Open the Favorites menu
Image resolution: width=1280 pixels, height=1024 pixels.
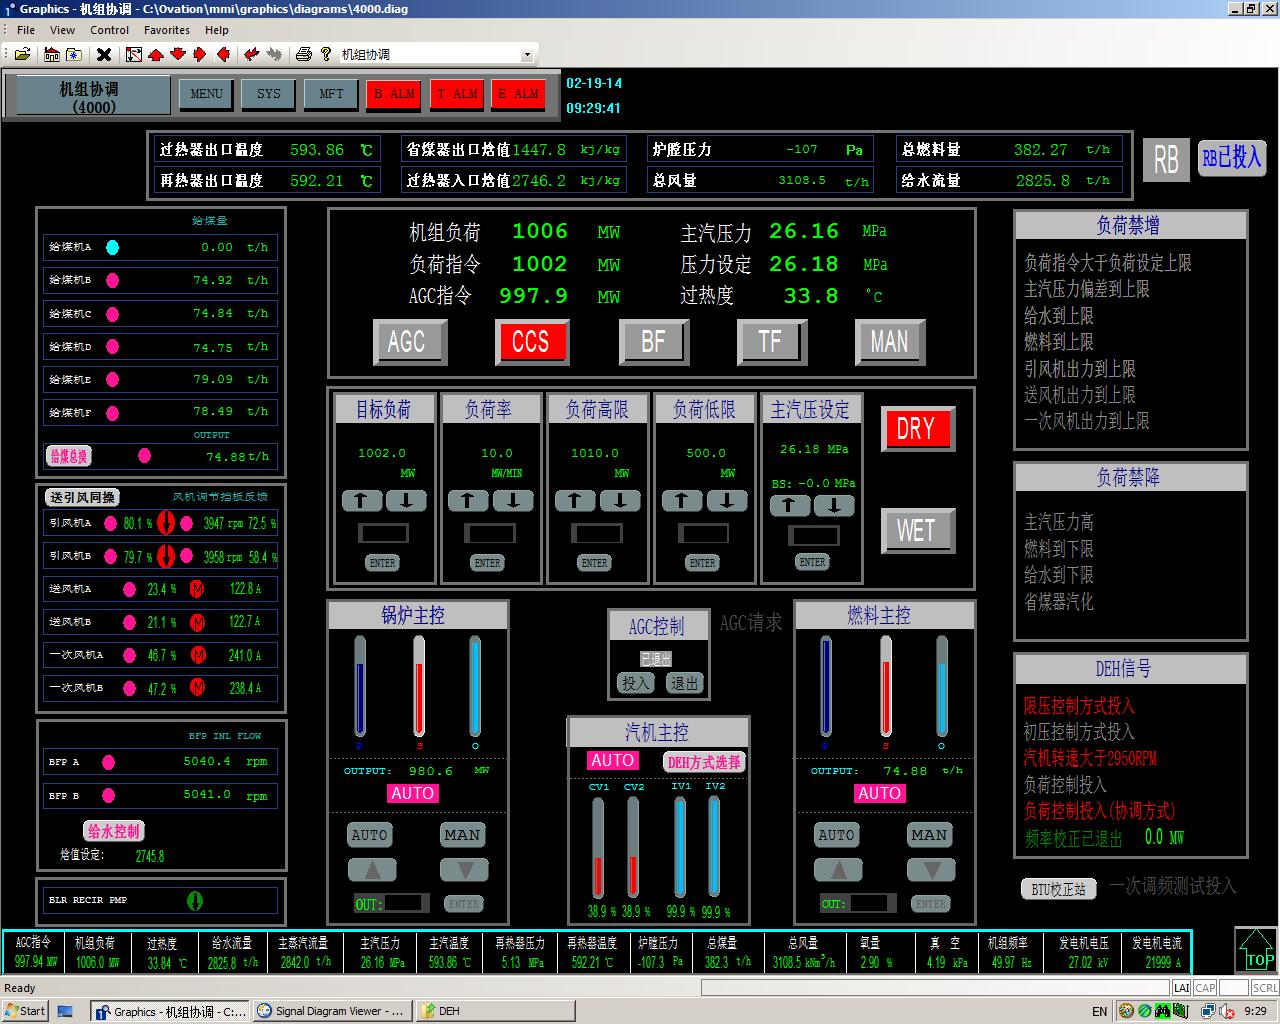(167, 30)
